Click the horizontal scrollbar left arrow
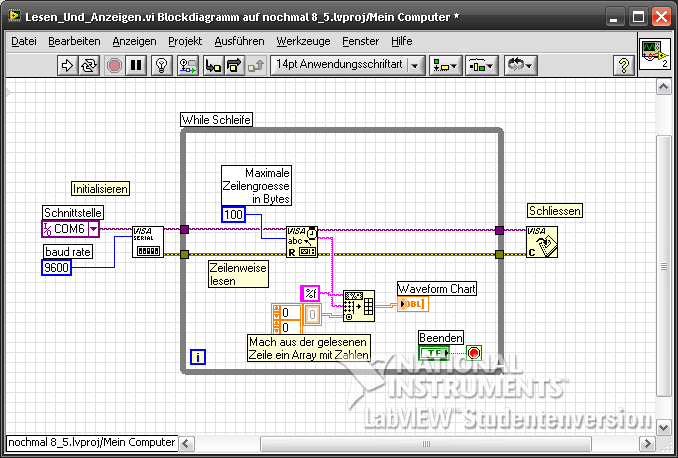Image resolution: width=678 pixels, height=458 pixels. click(x=186, y=443)
